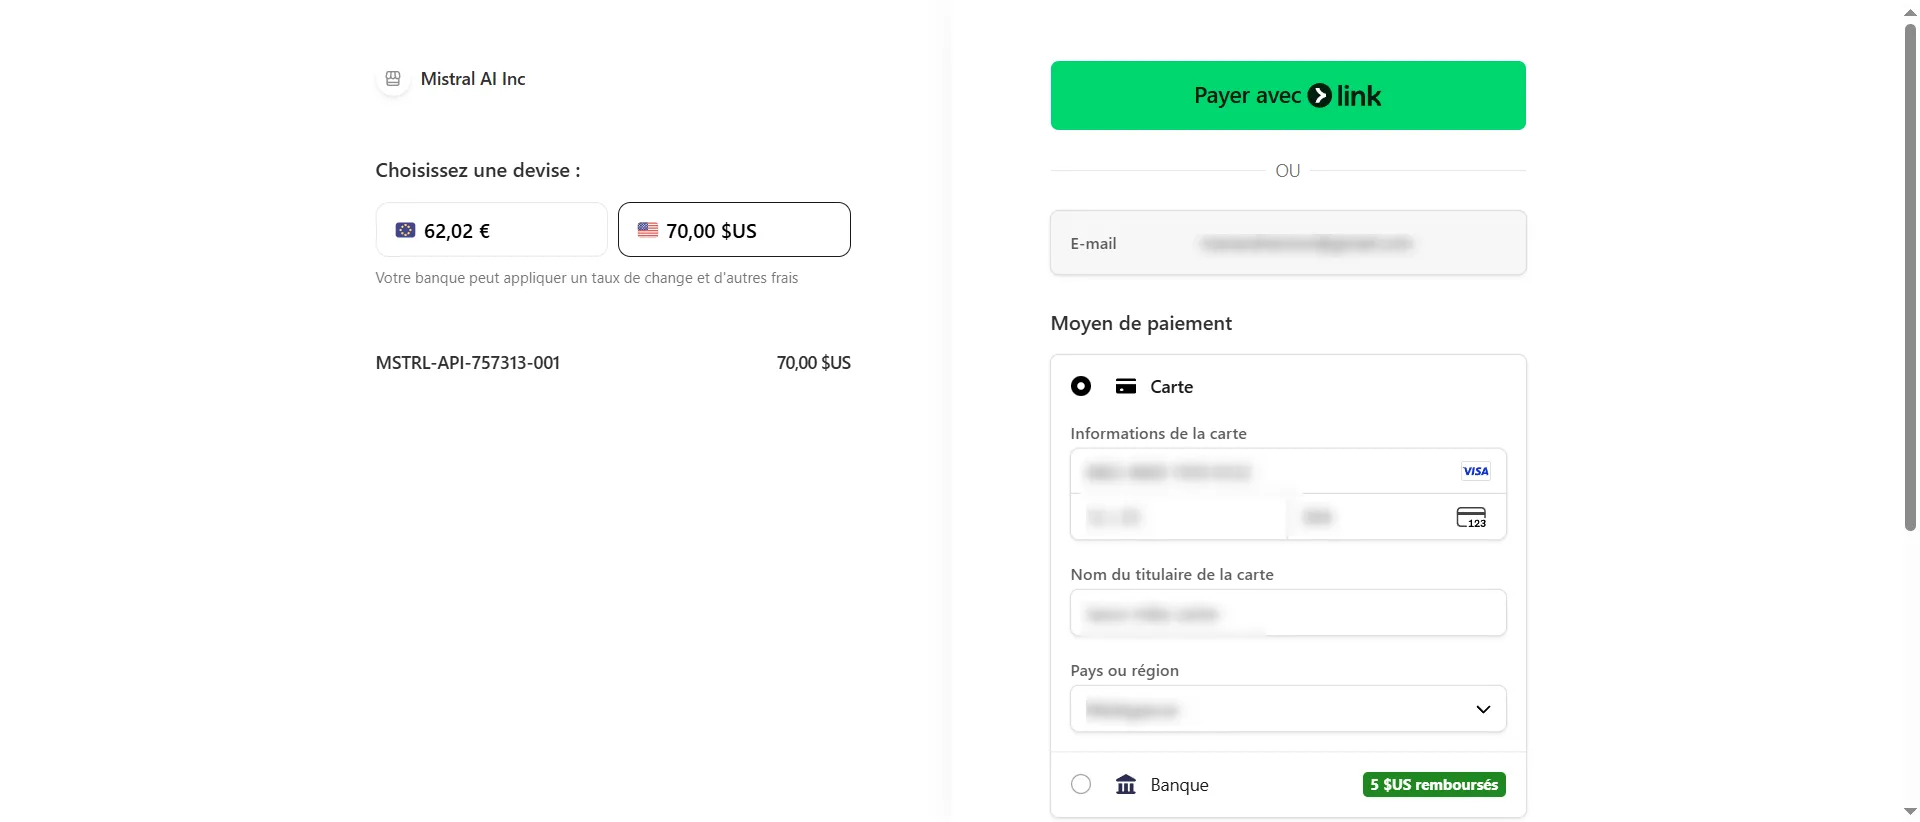
Task: Click the Payer avec Link button
Action: pyautogui.click(x=1287, y=95)
